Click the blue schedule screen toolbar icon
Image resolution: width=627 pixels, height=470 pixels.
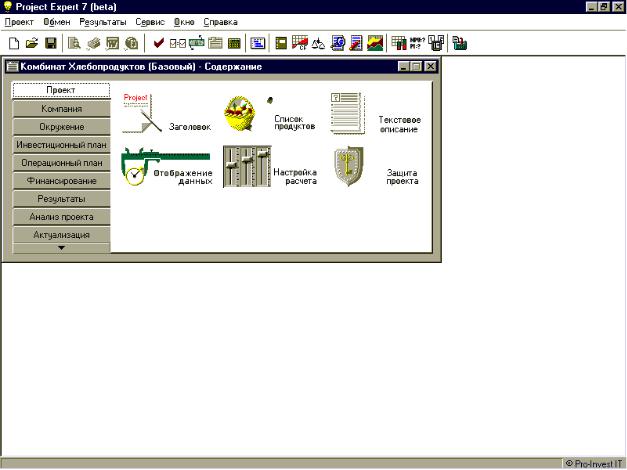(258, 43)
